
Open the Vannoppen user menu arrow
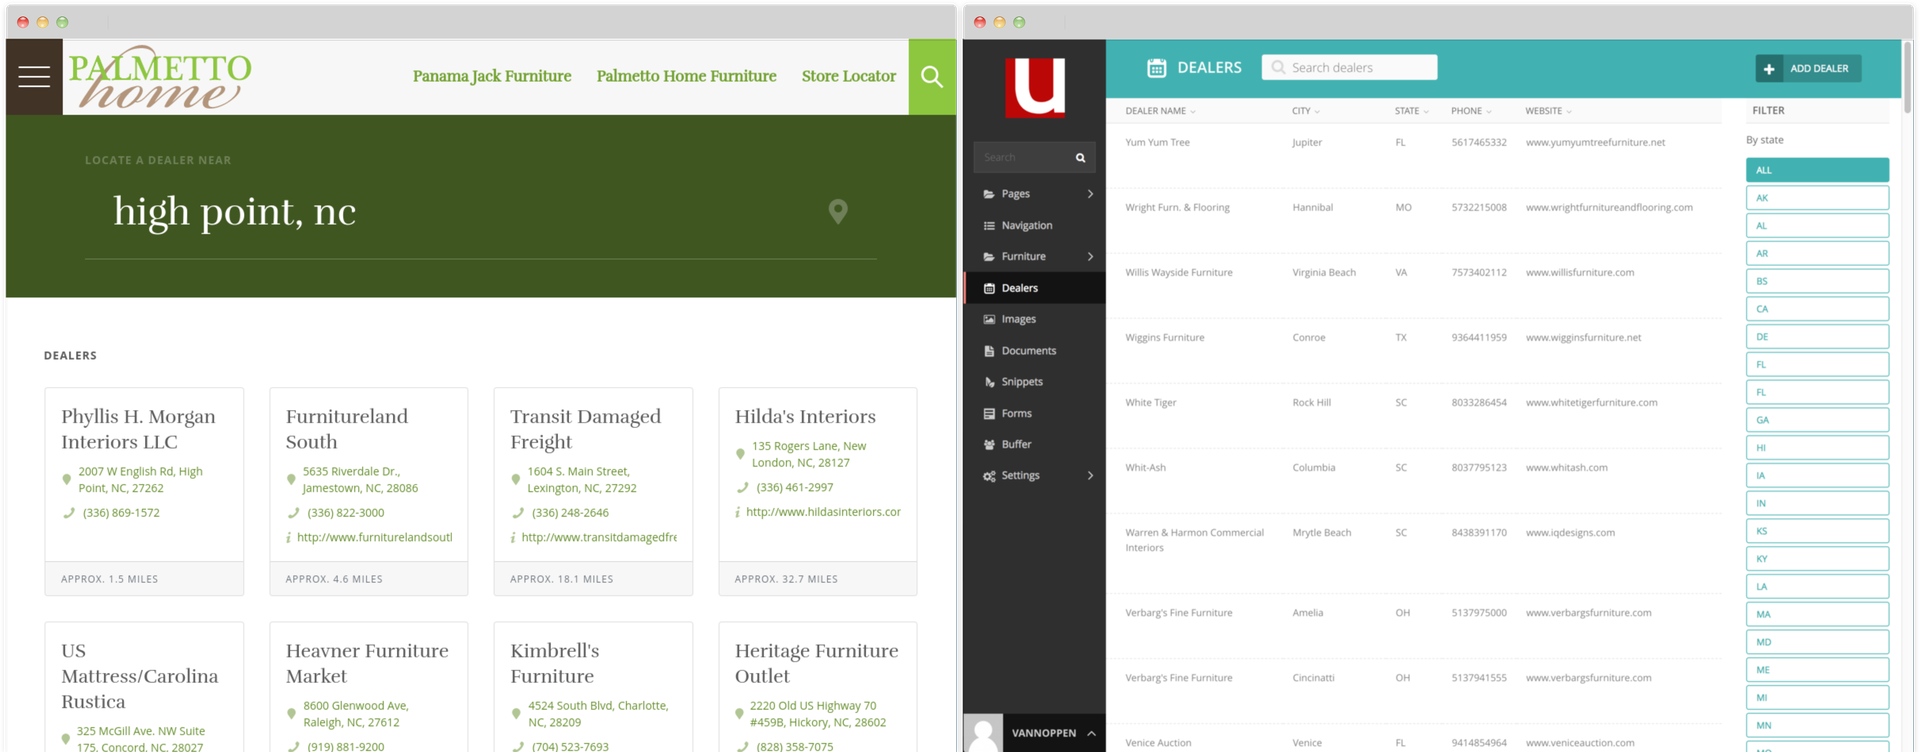(x=1091, y=734)
